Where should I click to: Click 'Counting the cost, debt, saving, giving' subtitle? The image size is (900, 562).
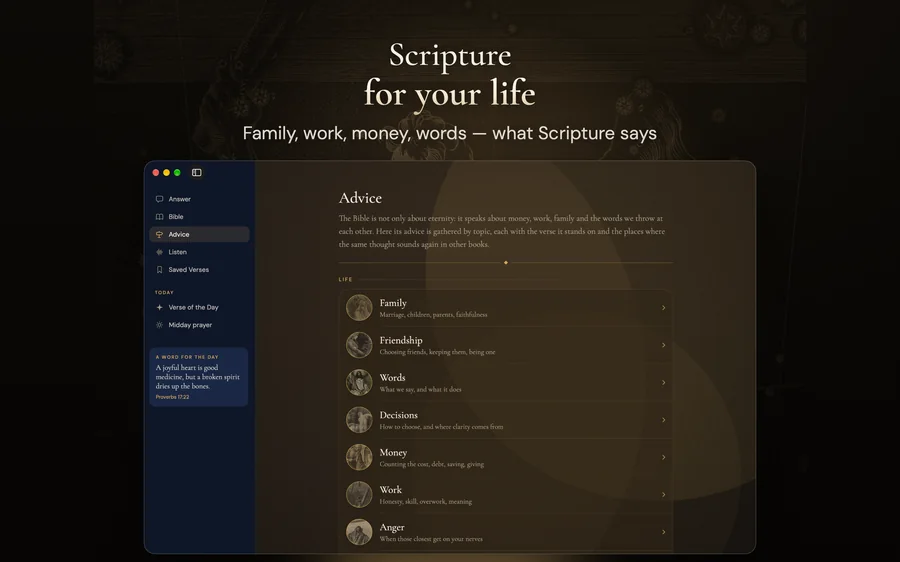tap(432, 464)
